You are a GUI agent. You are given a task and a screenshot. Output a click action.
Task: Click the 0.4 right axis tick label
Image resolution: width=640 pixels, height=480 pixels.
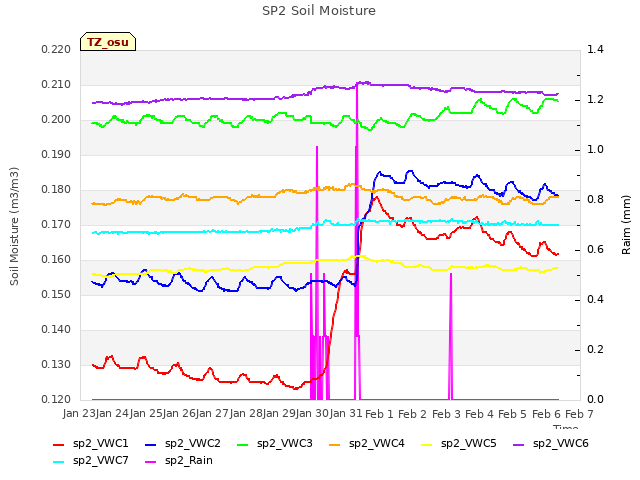(x=595, y=300)
